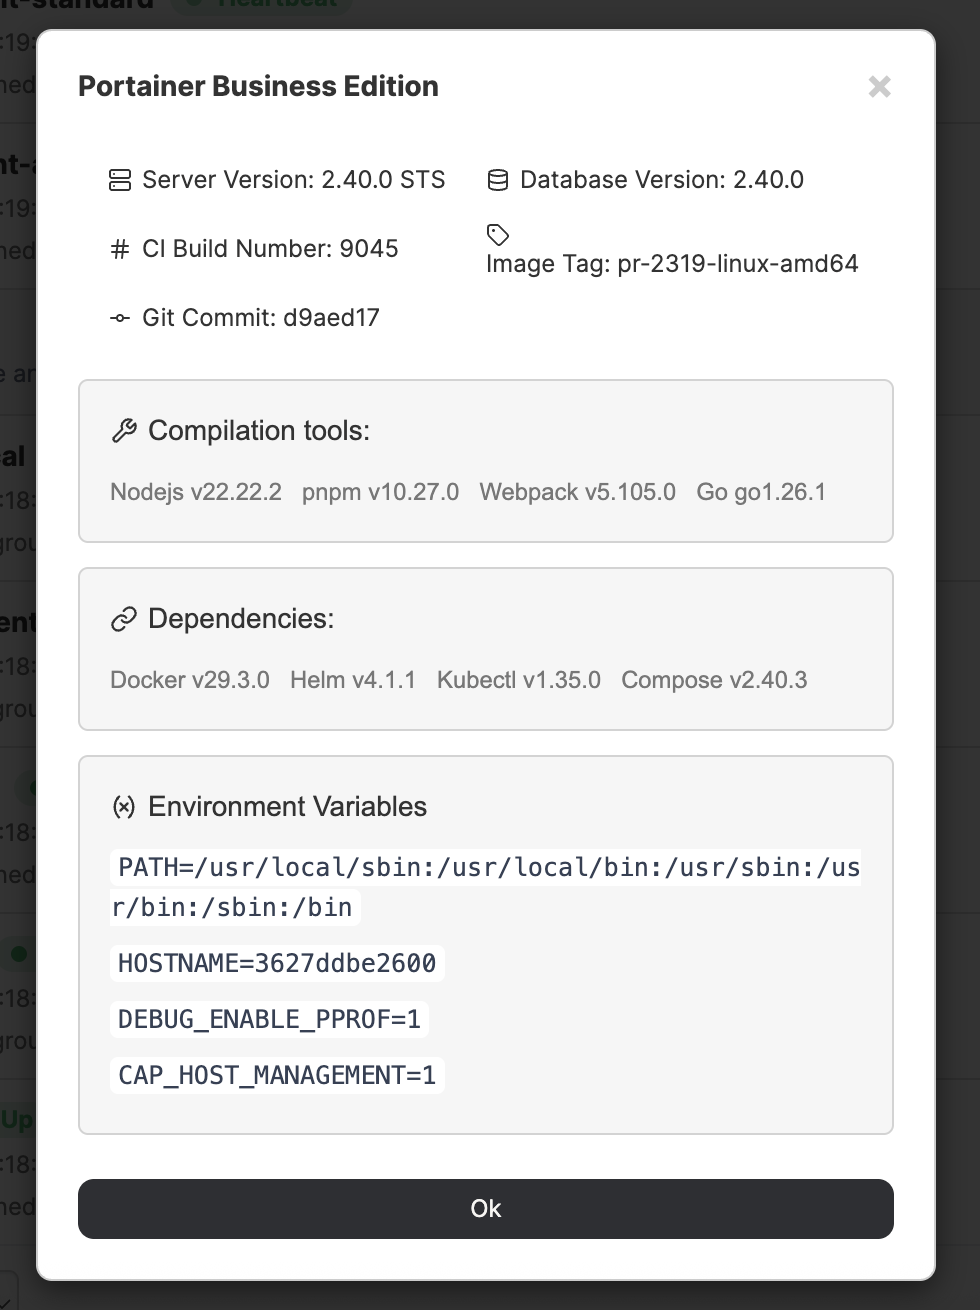The height and width of the screenshot is (1310, 980).
Task: Click the Kubectl v1.35.0 dependency label
Action: (x=519, y=680)
